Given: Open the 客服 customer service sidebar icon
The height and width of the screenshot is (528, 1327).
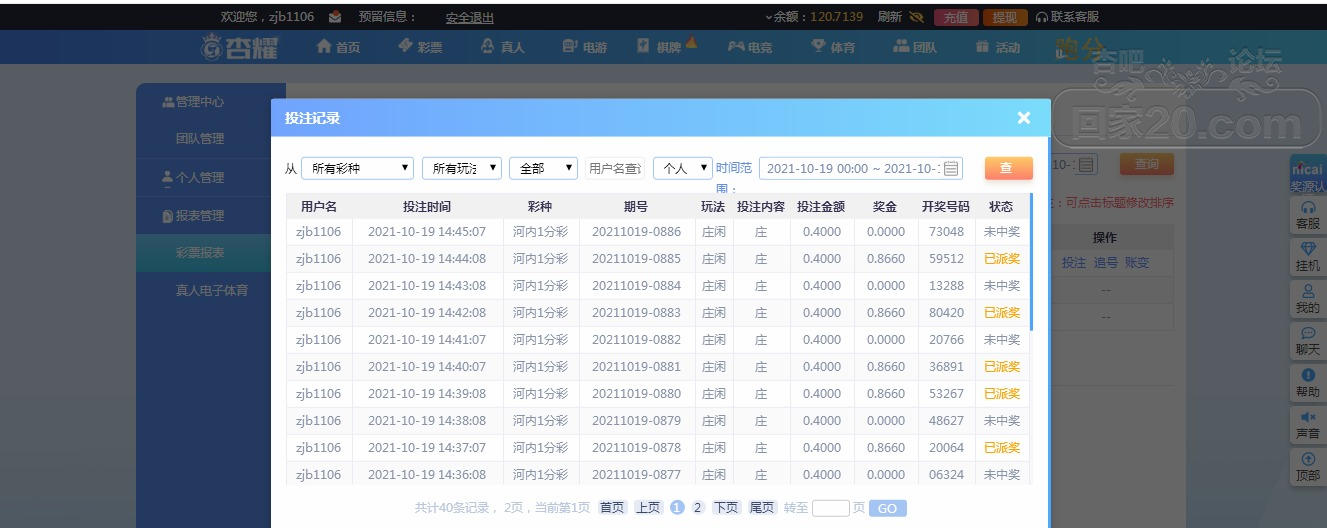Looking at the screenshot, I should tap(1307, 215).
